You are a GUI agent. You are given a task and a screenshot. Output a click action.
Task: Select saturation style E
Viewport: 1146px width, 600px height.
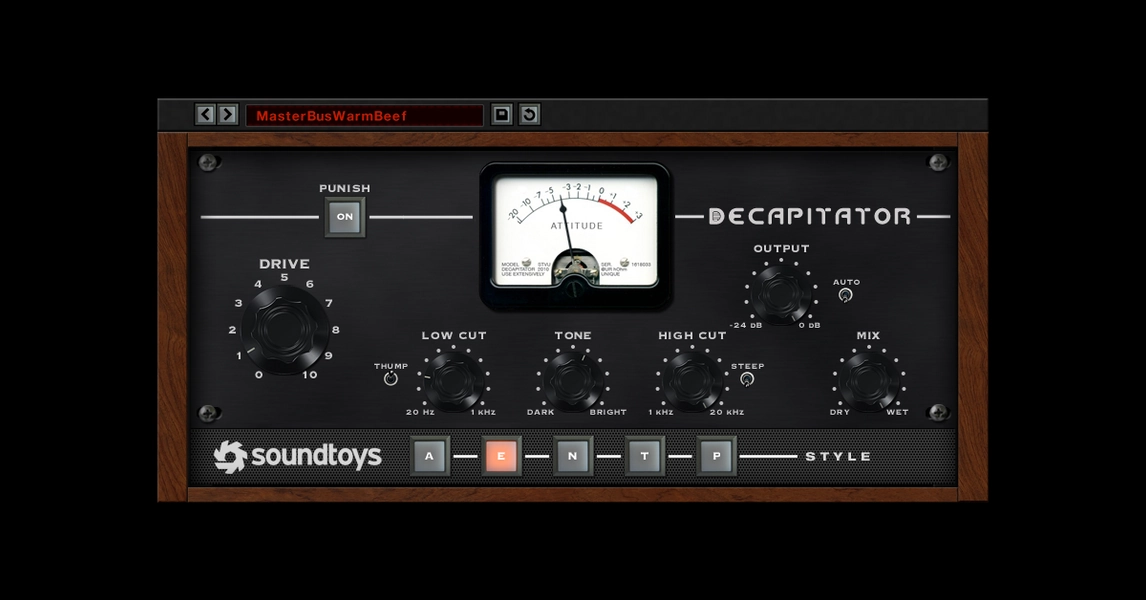(x=501, y=456)
